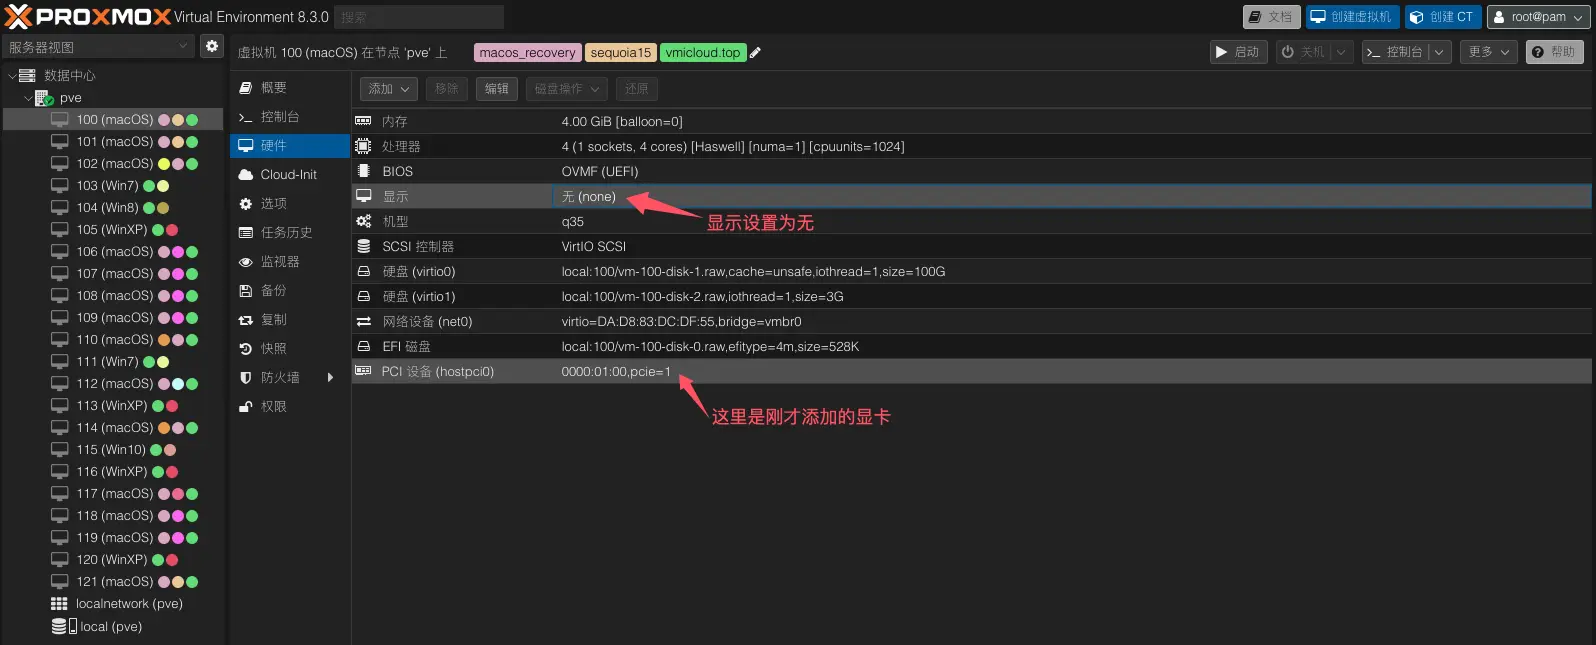
Task: Click the disk icon for 硬盘 (virtio1)
Action: tap(363, 296)
